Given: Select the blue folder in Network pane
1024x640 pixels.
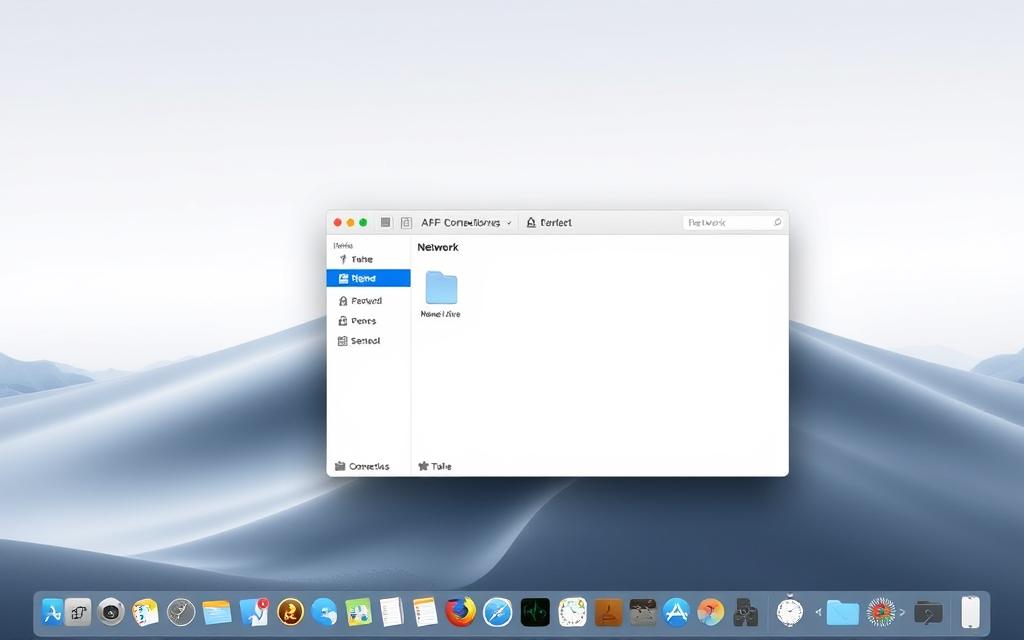Looking at the screenshot, I should pyautogui.click(x=441, y=288).
